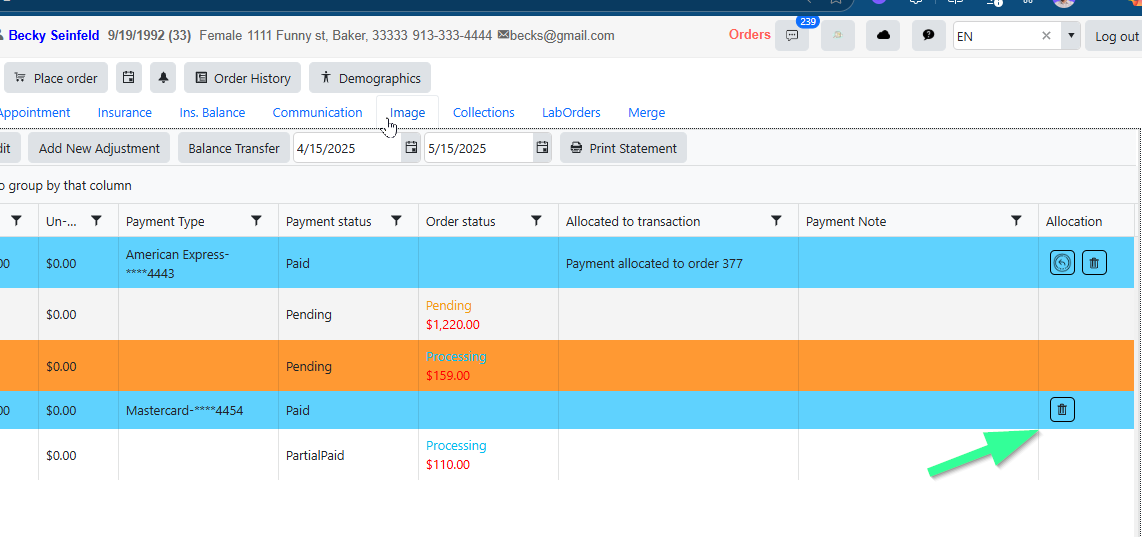Screen dimensions: 1142x537
Task: Clear the EN language selection with X
Action: point(1046,36)
